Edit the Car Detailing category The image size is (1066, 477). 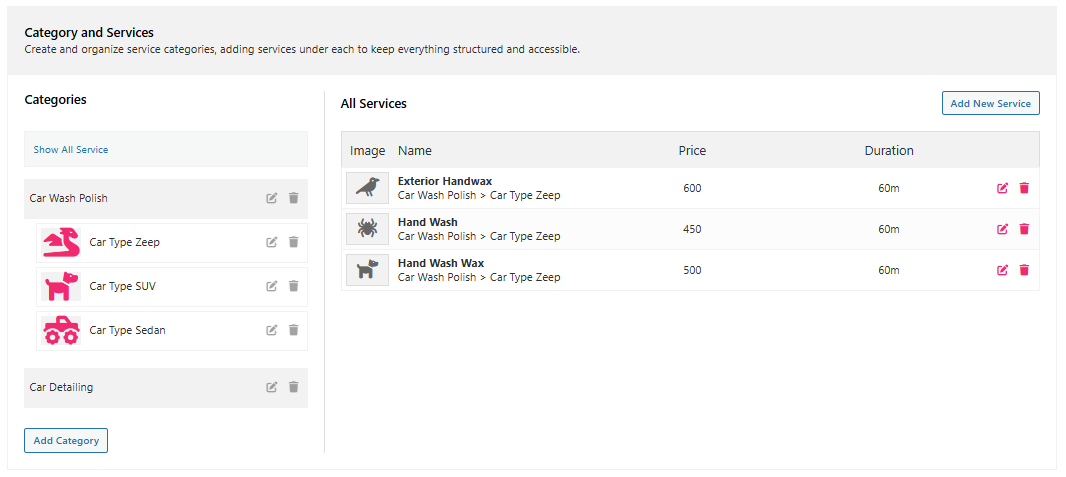click(x=272, y=387)
